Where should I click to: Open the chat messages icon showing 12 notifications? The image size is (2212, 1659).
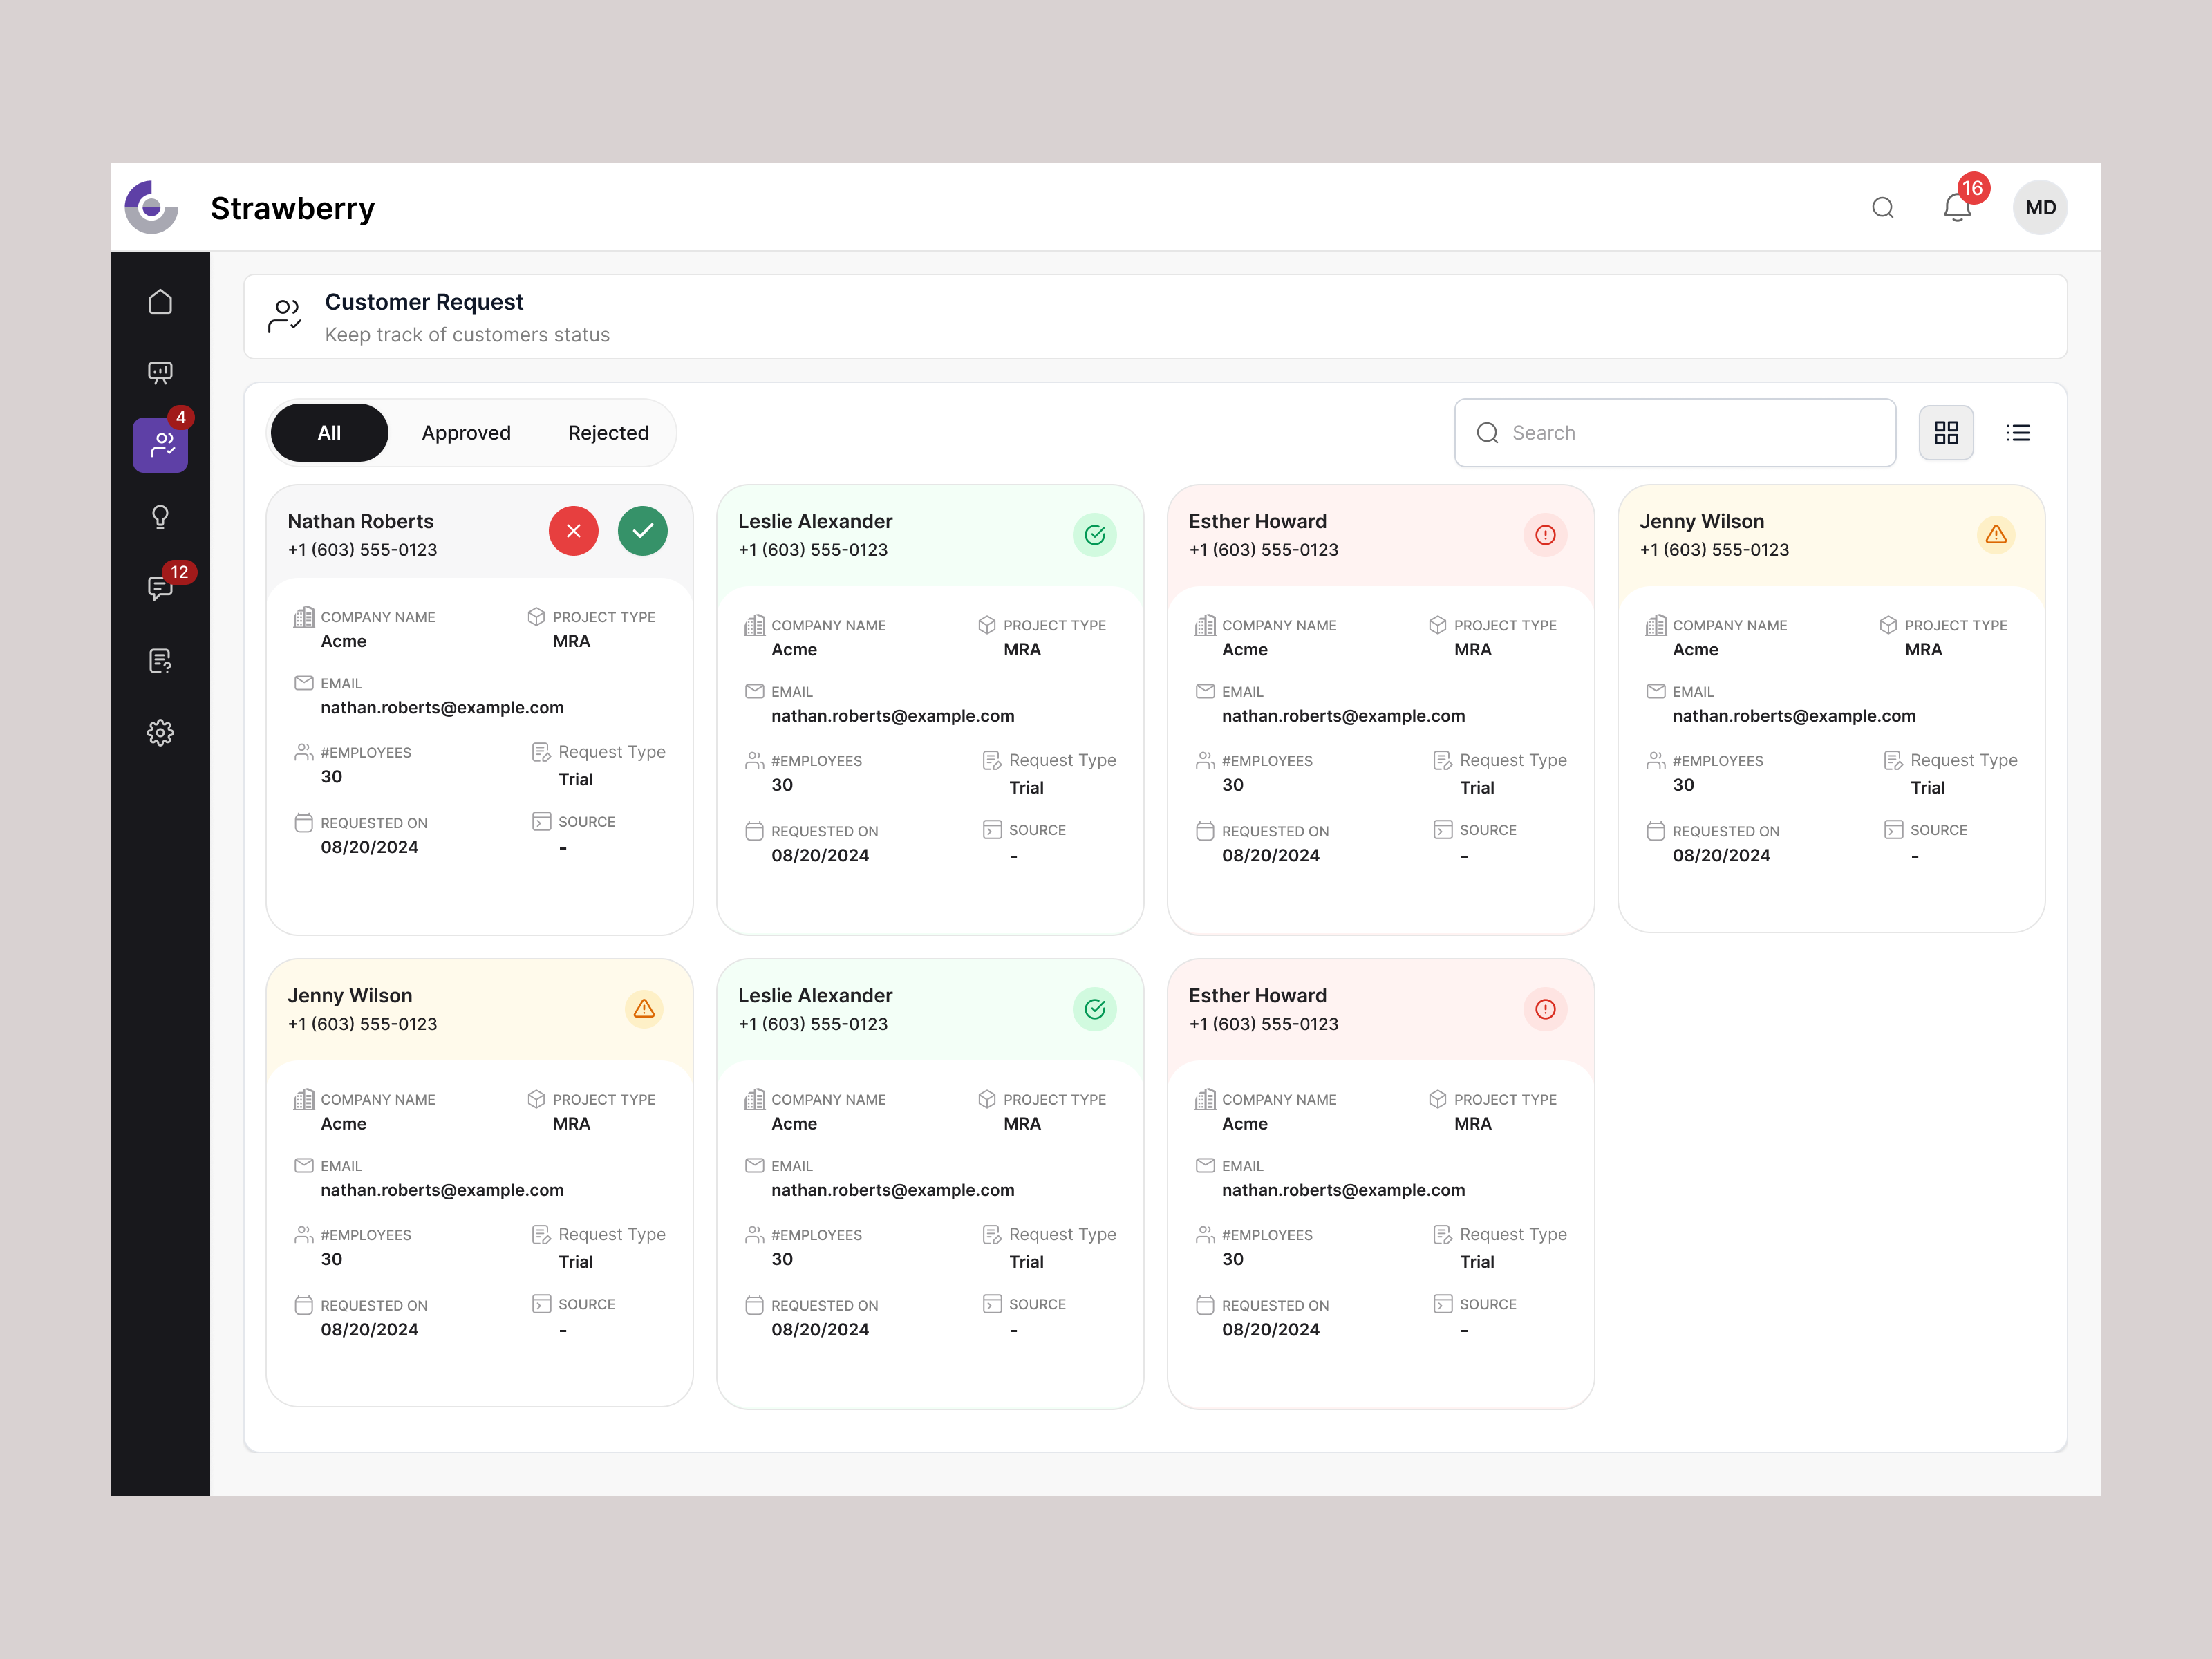[x=160, y=589]
